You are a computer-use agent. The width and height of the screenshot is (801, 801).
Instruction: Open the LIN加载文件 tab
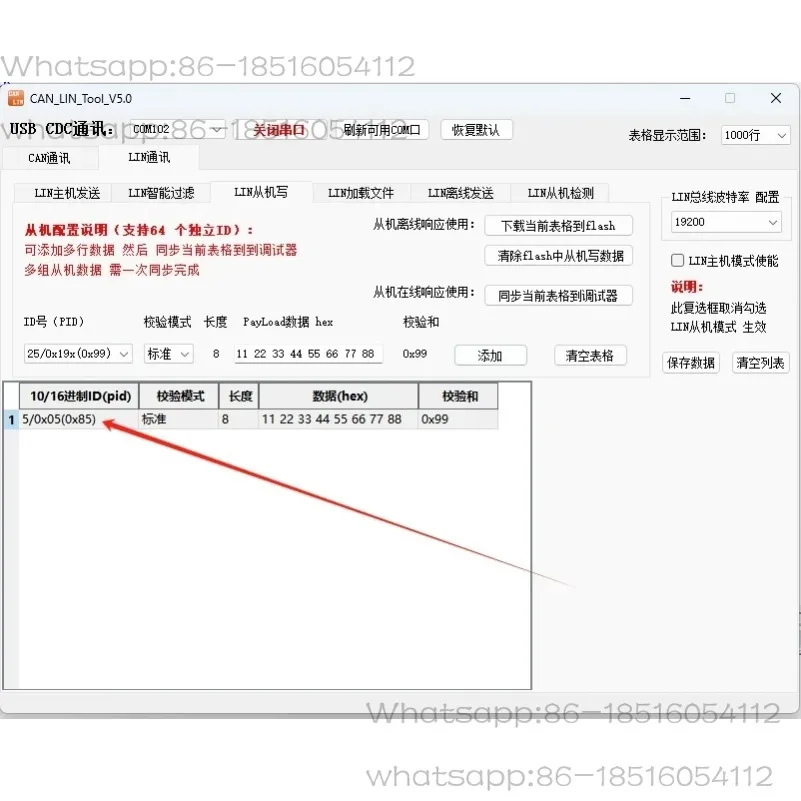tap(361, 193)
